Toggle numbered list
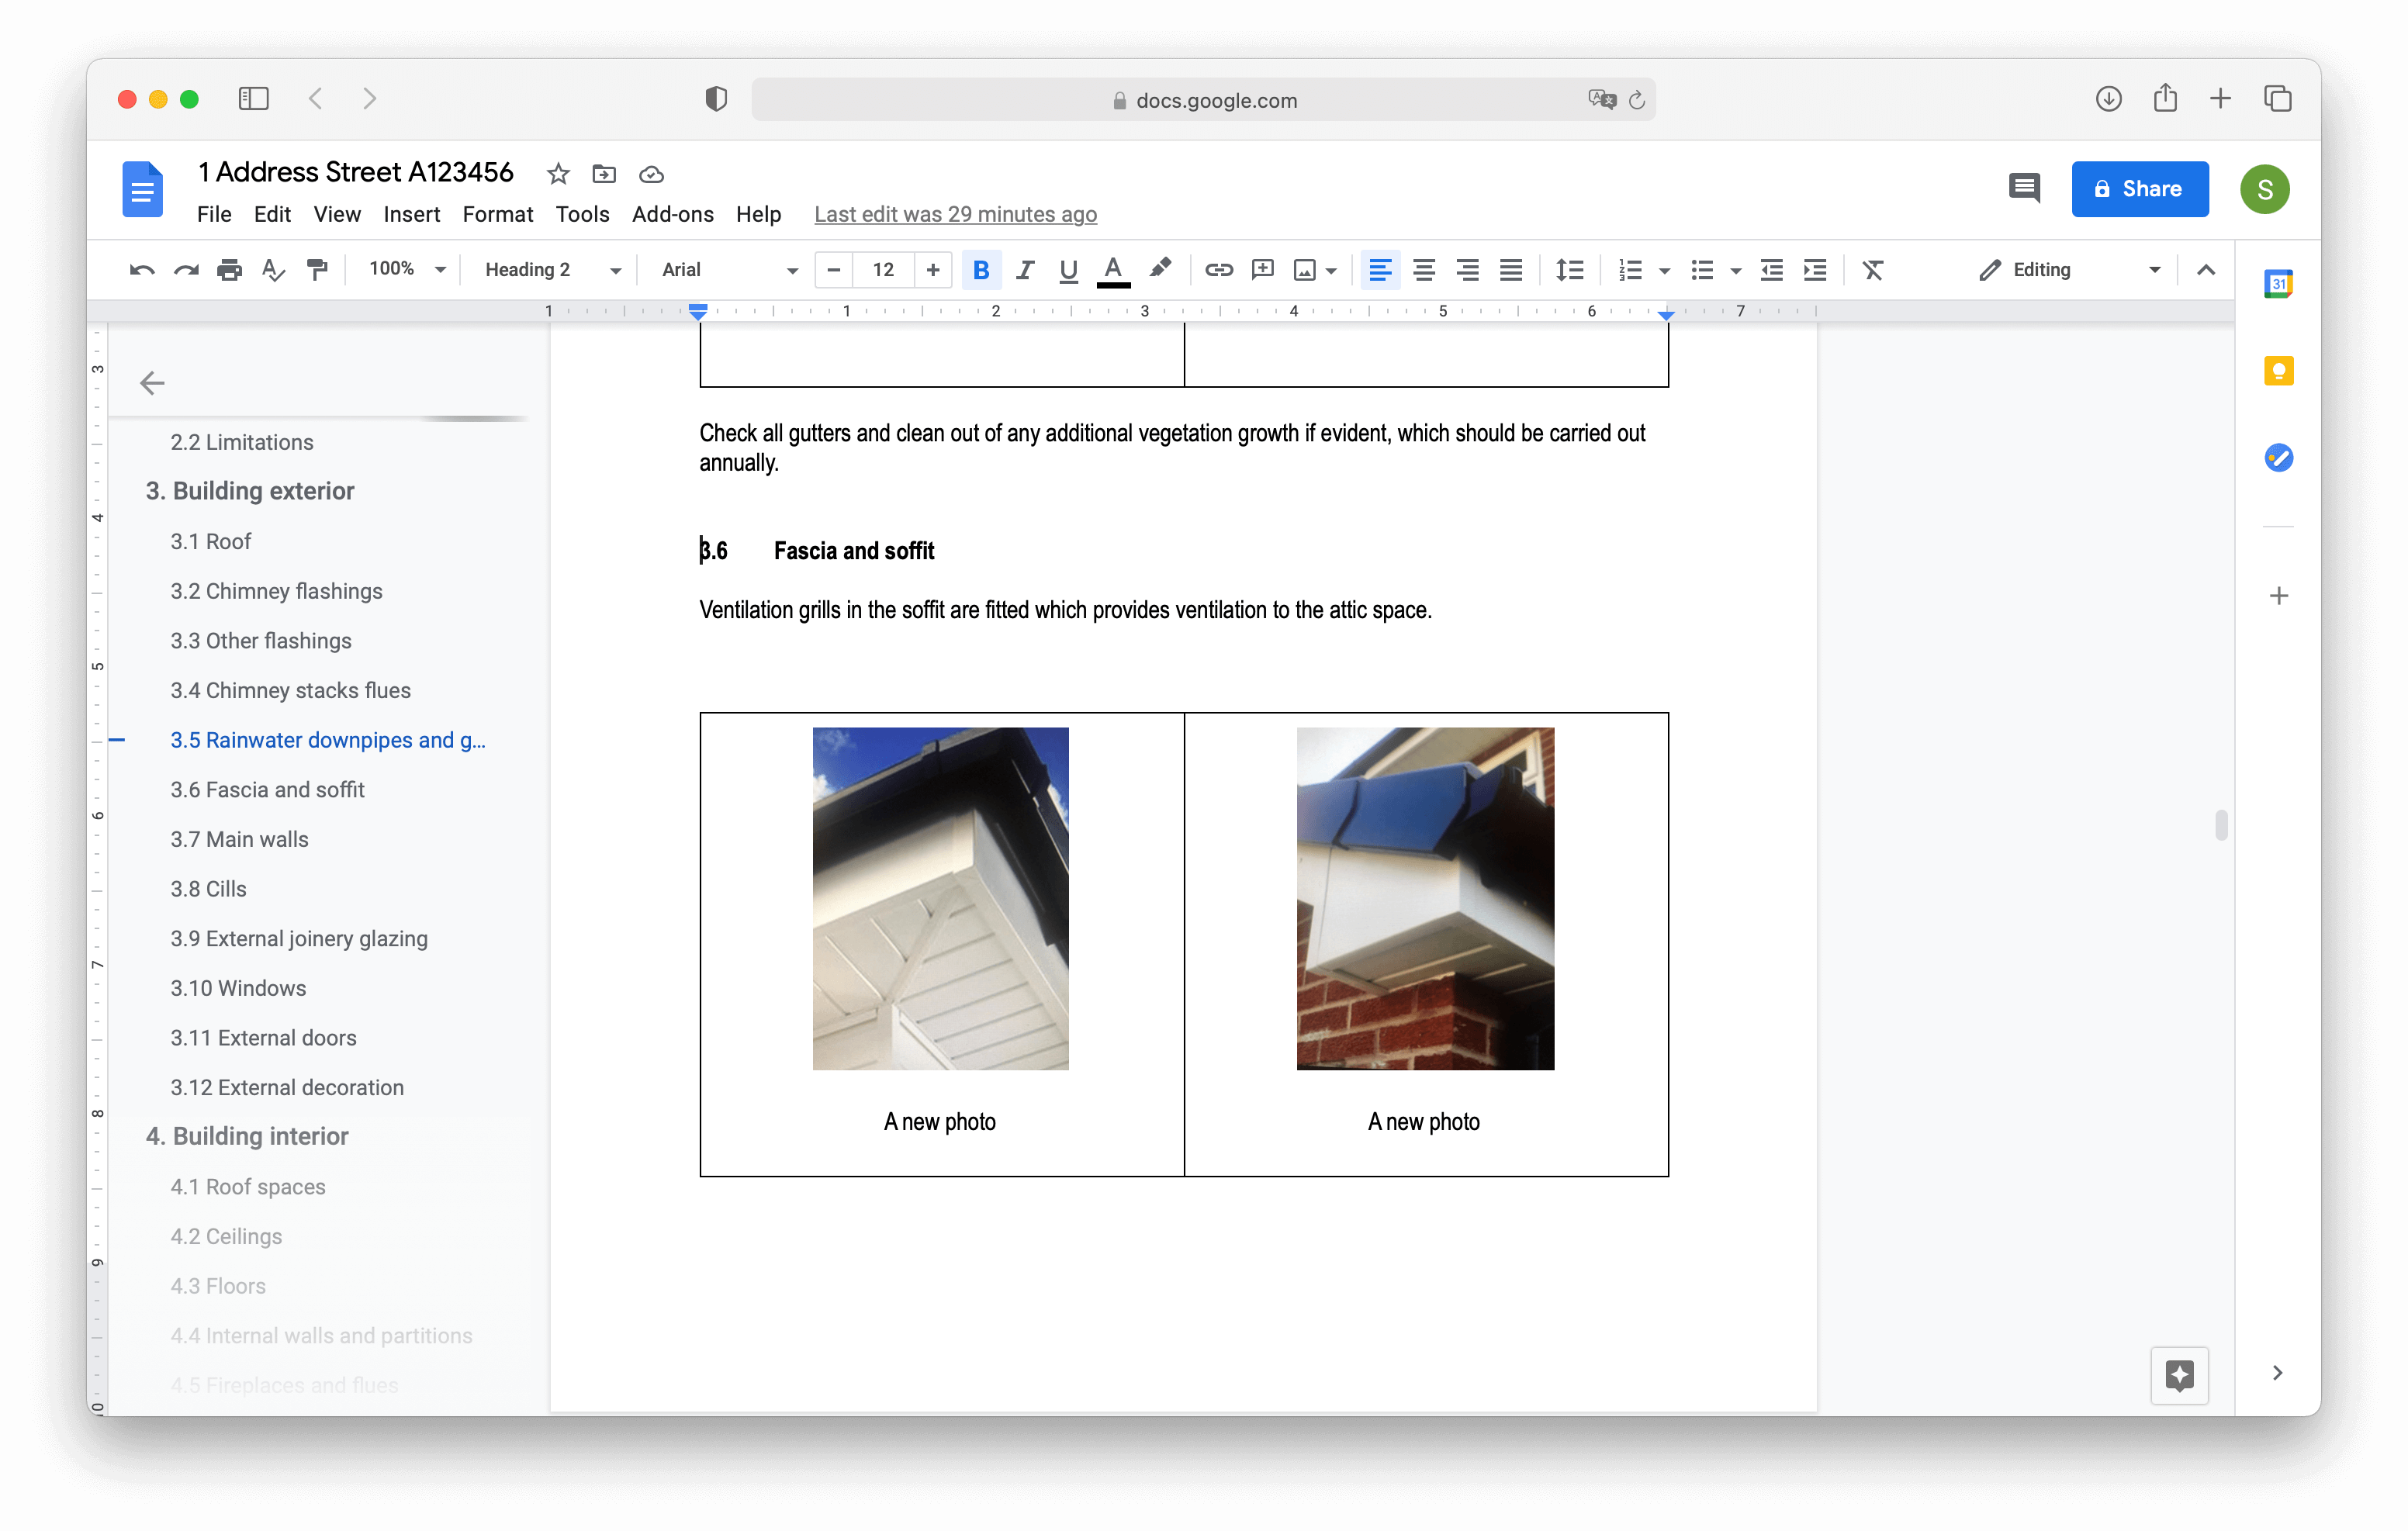 point(1630,270)
